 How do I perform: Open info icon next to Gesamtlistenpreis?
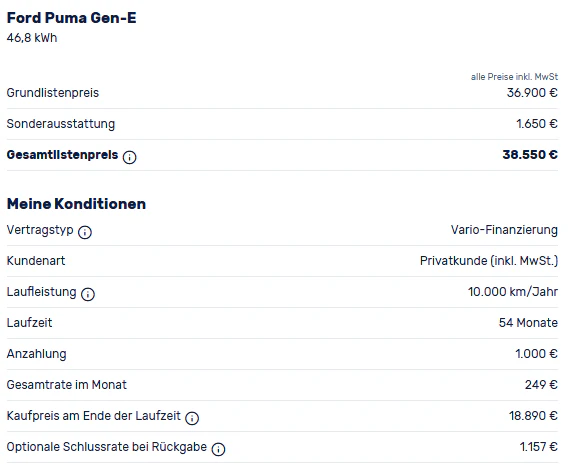(x=130, y=157)
